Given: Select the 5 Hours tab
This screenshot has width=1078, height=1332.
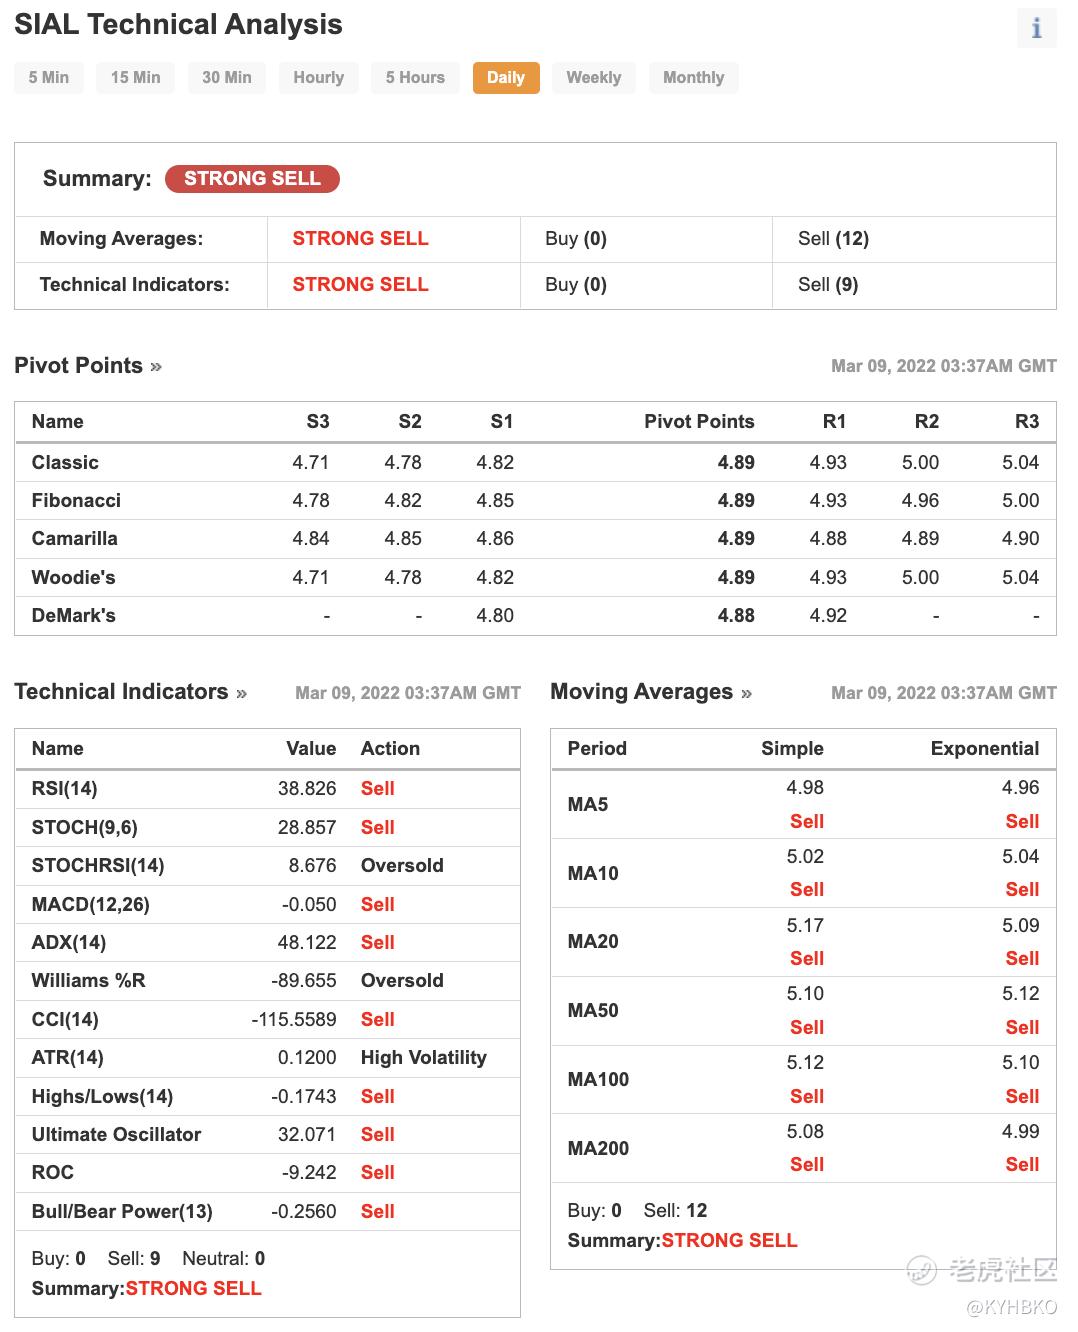Looking at the screenshot, I should click(x=415, y=78).
